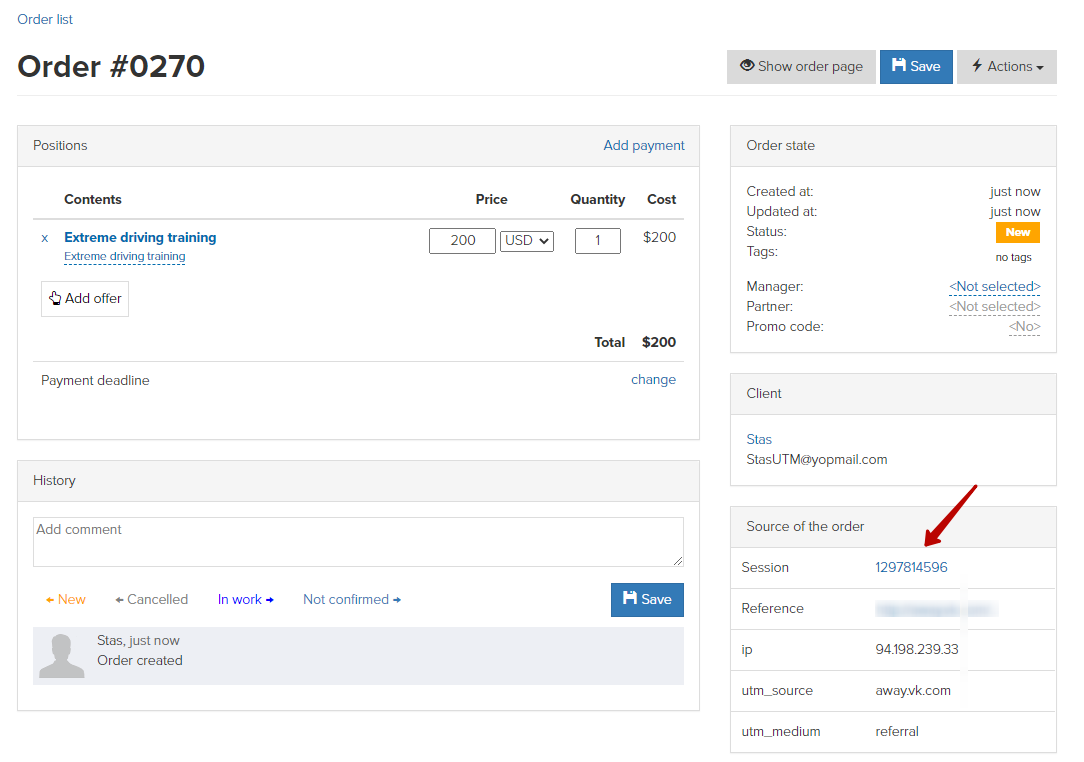The height and width of the screenshot is (762, 1084).
Task: Click the Promo code No link
Action: 1024,327
